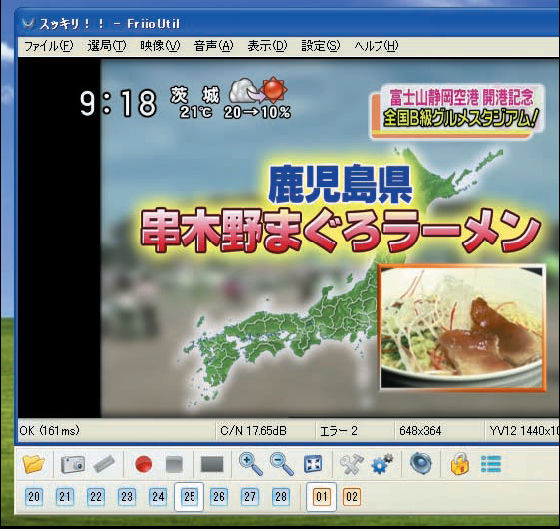Click the dark gray display rectangle icon
The image size is (560, 529).
point(212,465)
